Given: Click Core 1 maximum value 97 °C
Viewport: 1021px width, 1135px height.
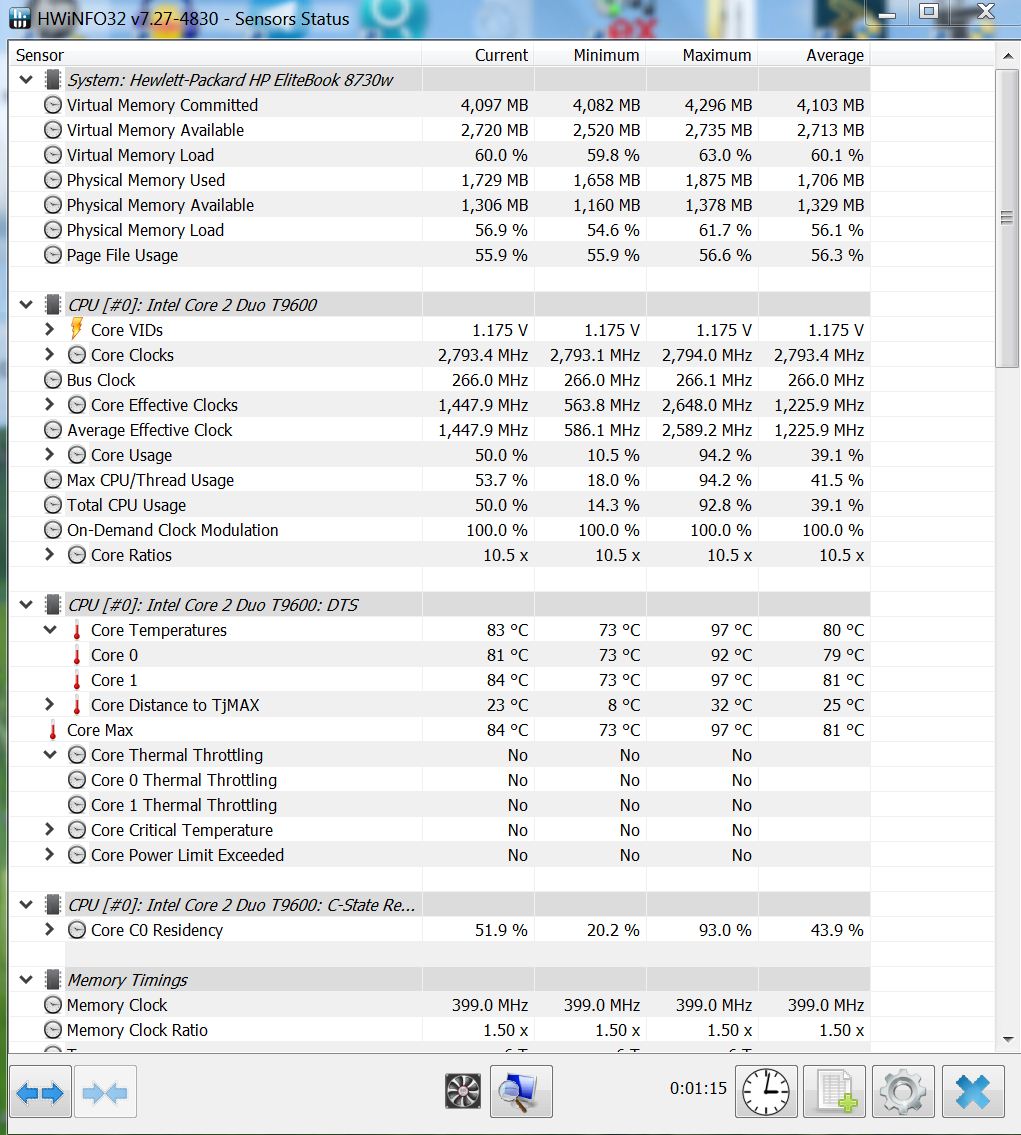Looking at the screenshot, I should (x=731, y=680).
